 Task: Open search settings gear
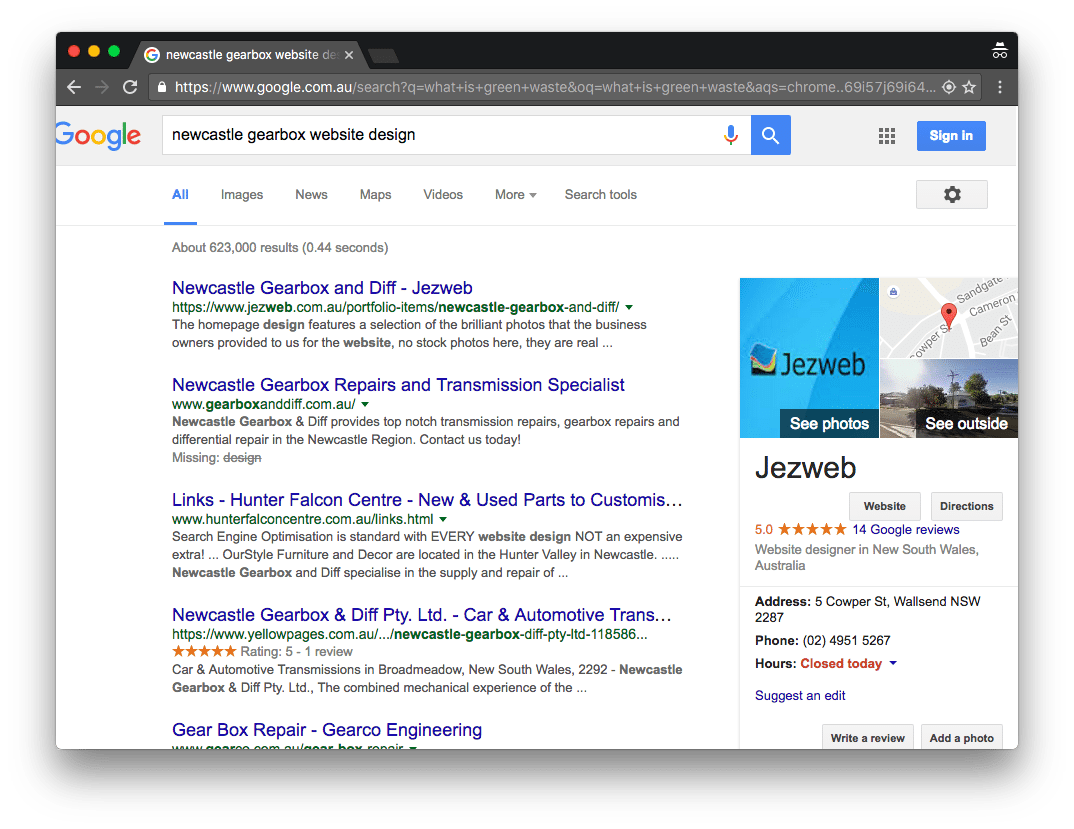(x=951, y=195)
